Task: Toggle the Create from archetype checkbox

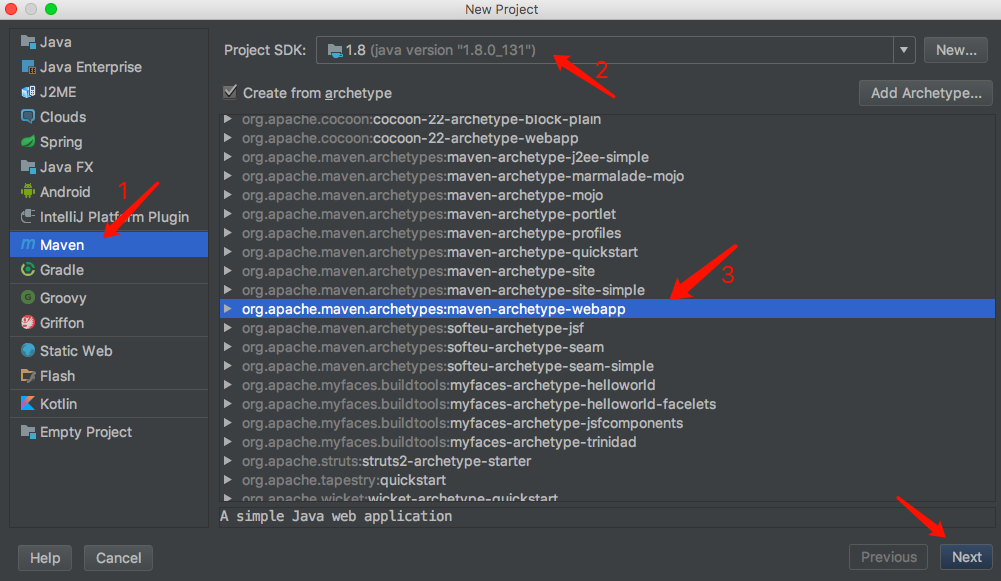Action: pos(230,93)
